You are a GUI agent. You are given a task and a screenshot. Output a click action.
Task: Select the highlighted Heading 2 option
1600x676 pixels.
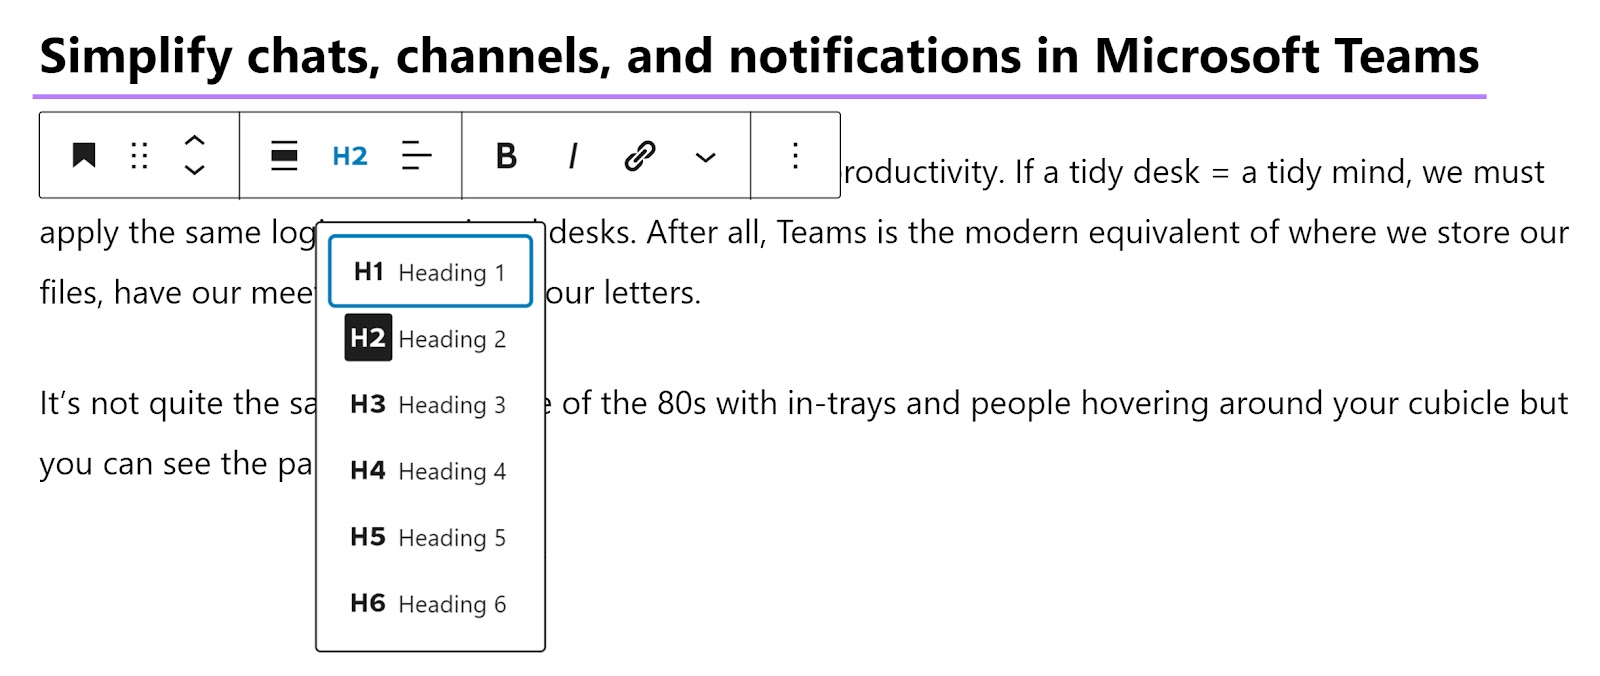(430, 339)
